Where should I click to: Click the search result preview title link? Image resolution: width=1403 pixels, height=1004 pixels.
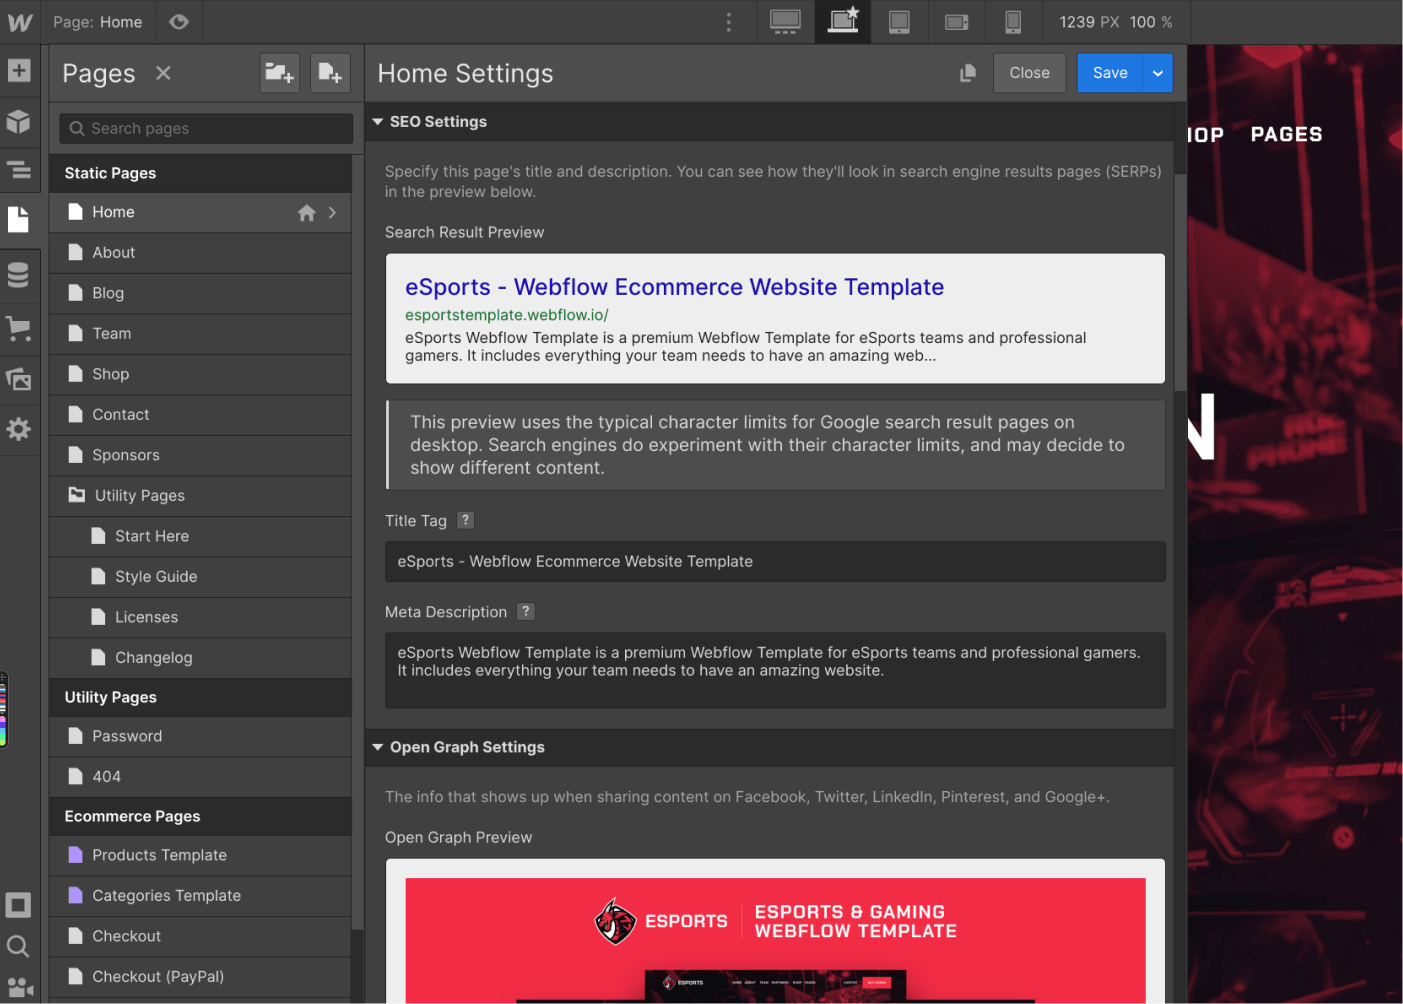[x=674, y=287]
